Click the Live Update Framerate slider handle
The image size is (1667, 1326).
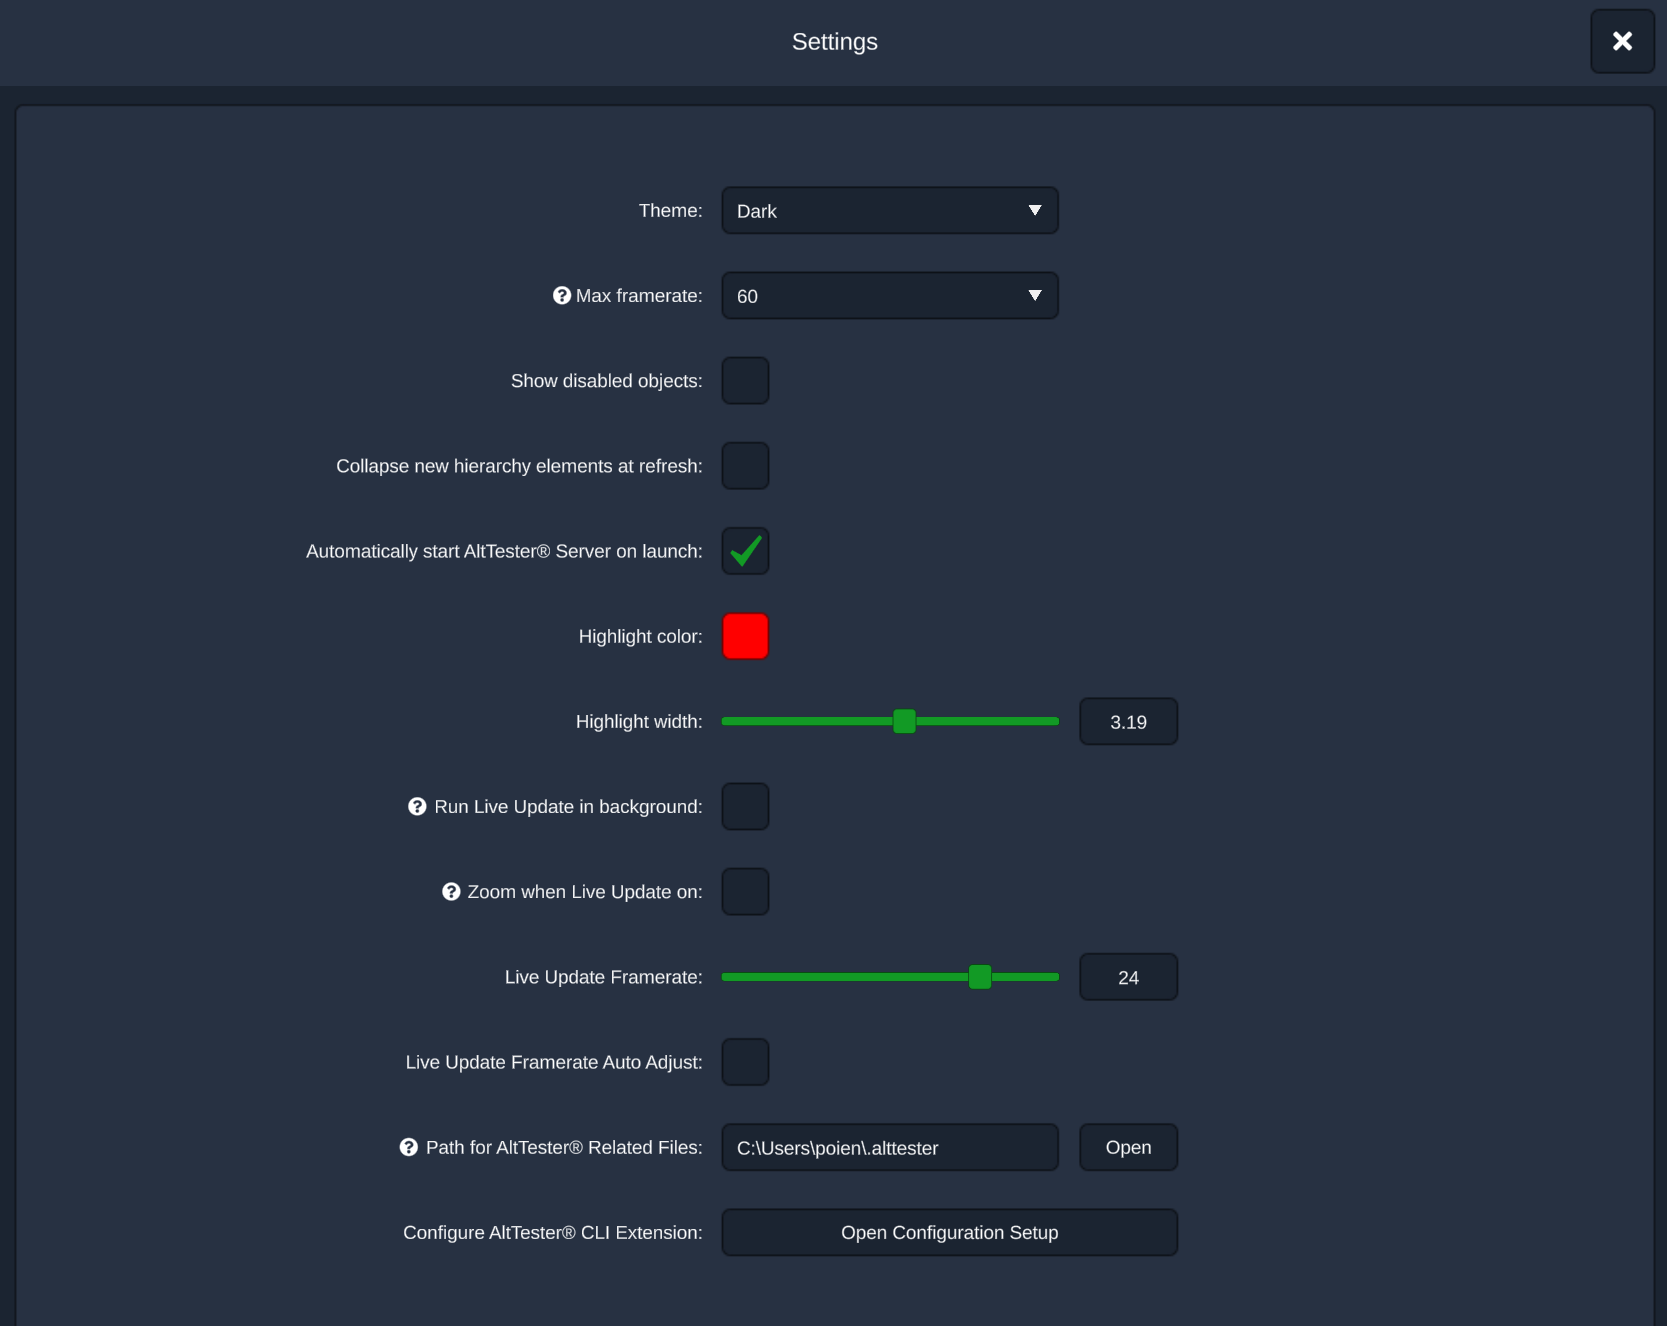pos(980,977)
